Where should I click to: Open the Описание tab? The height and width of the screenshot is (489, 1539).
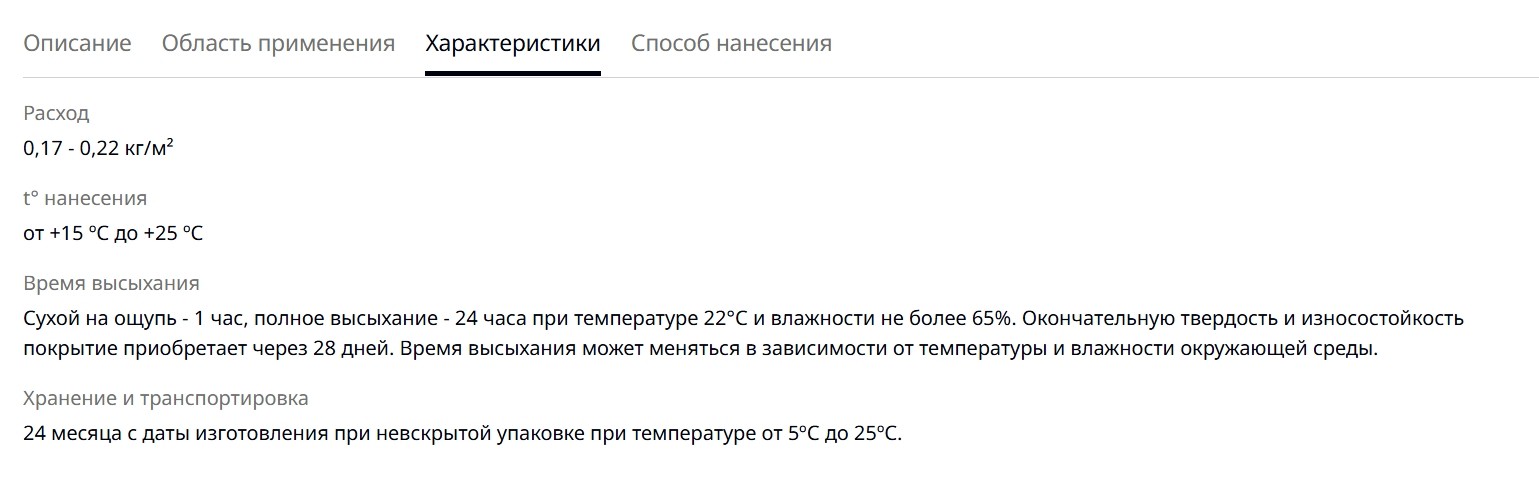77,43
